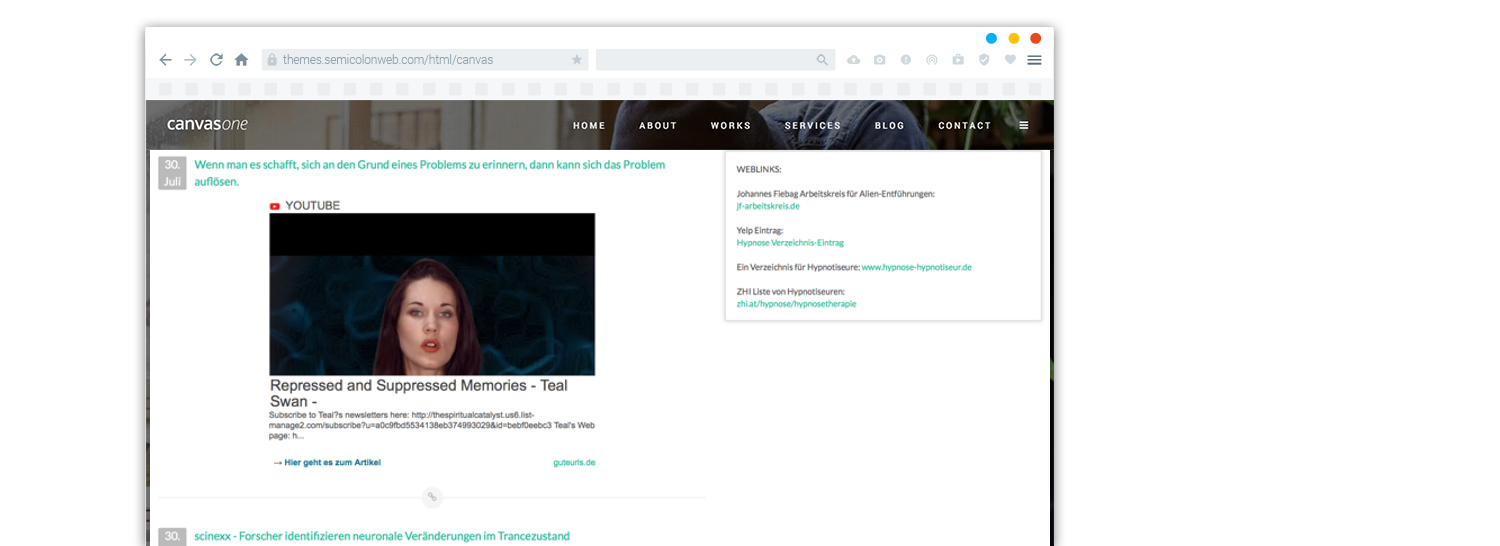
Task: Click the media play briefcase toolbar icon
Action: pos(958,60)
